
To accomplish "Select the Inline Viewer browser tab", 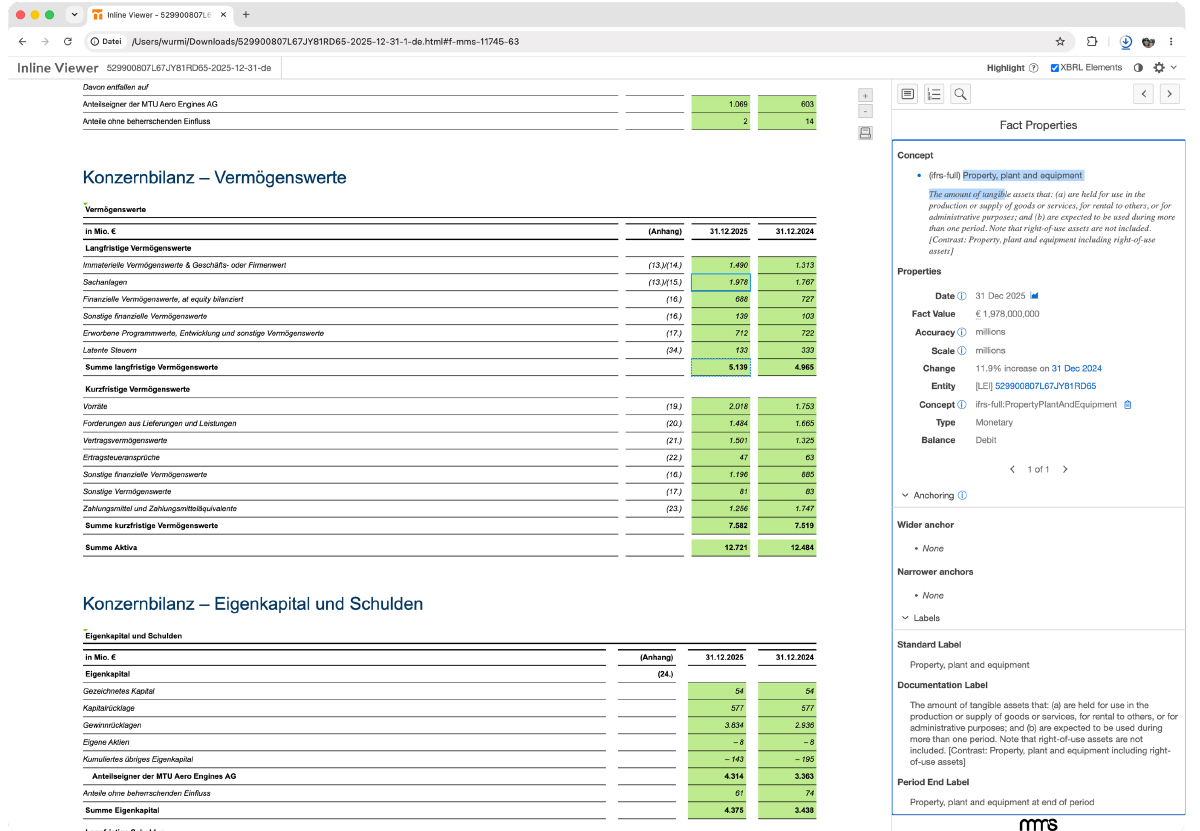I will coord(159,15).
